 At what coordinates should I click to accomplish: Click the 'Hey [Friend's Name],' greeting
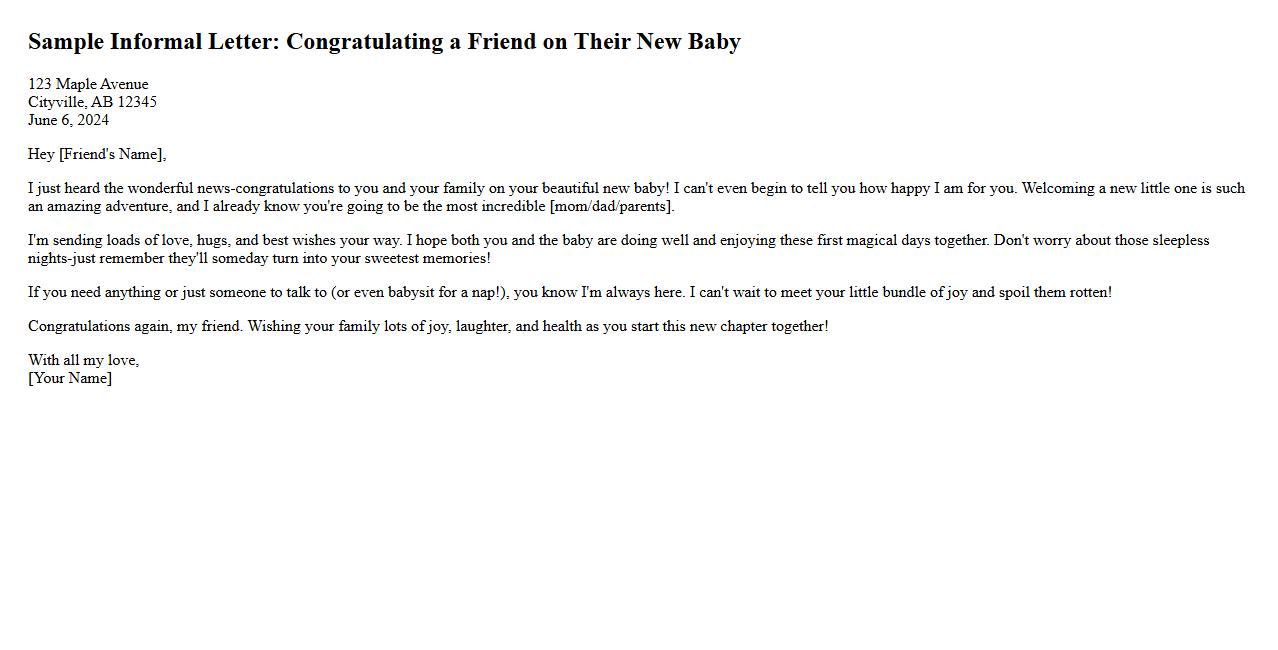(96, 154)
